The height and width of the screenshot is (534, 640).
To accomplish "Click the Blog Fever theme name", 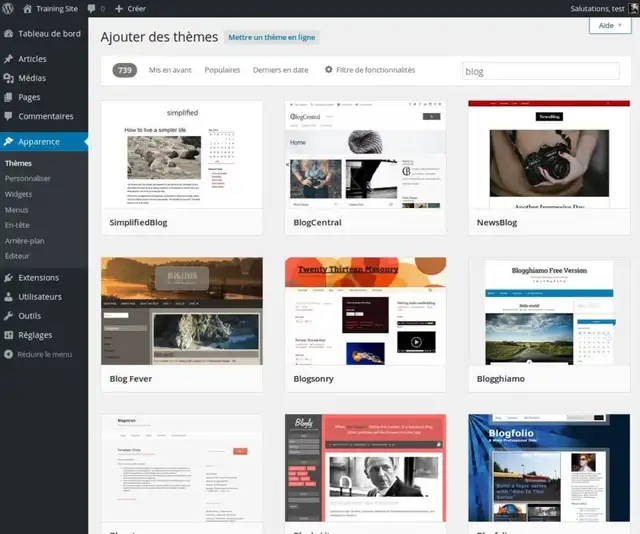I will coord(131,379).
